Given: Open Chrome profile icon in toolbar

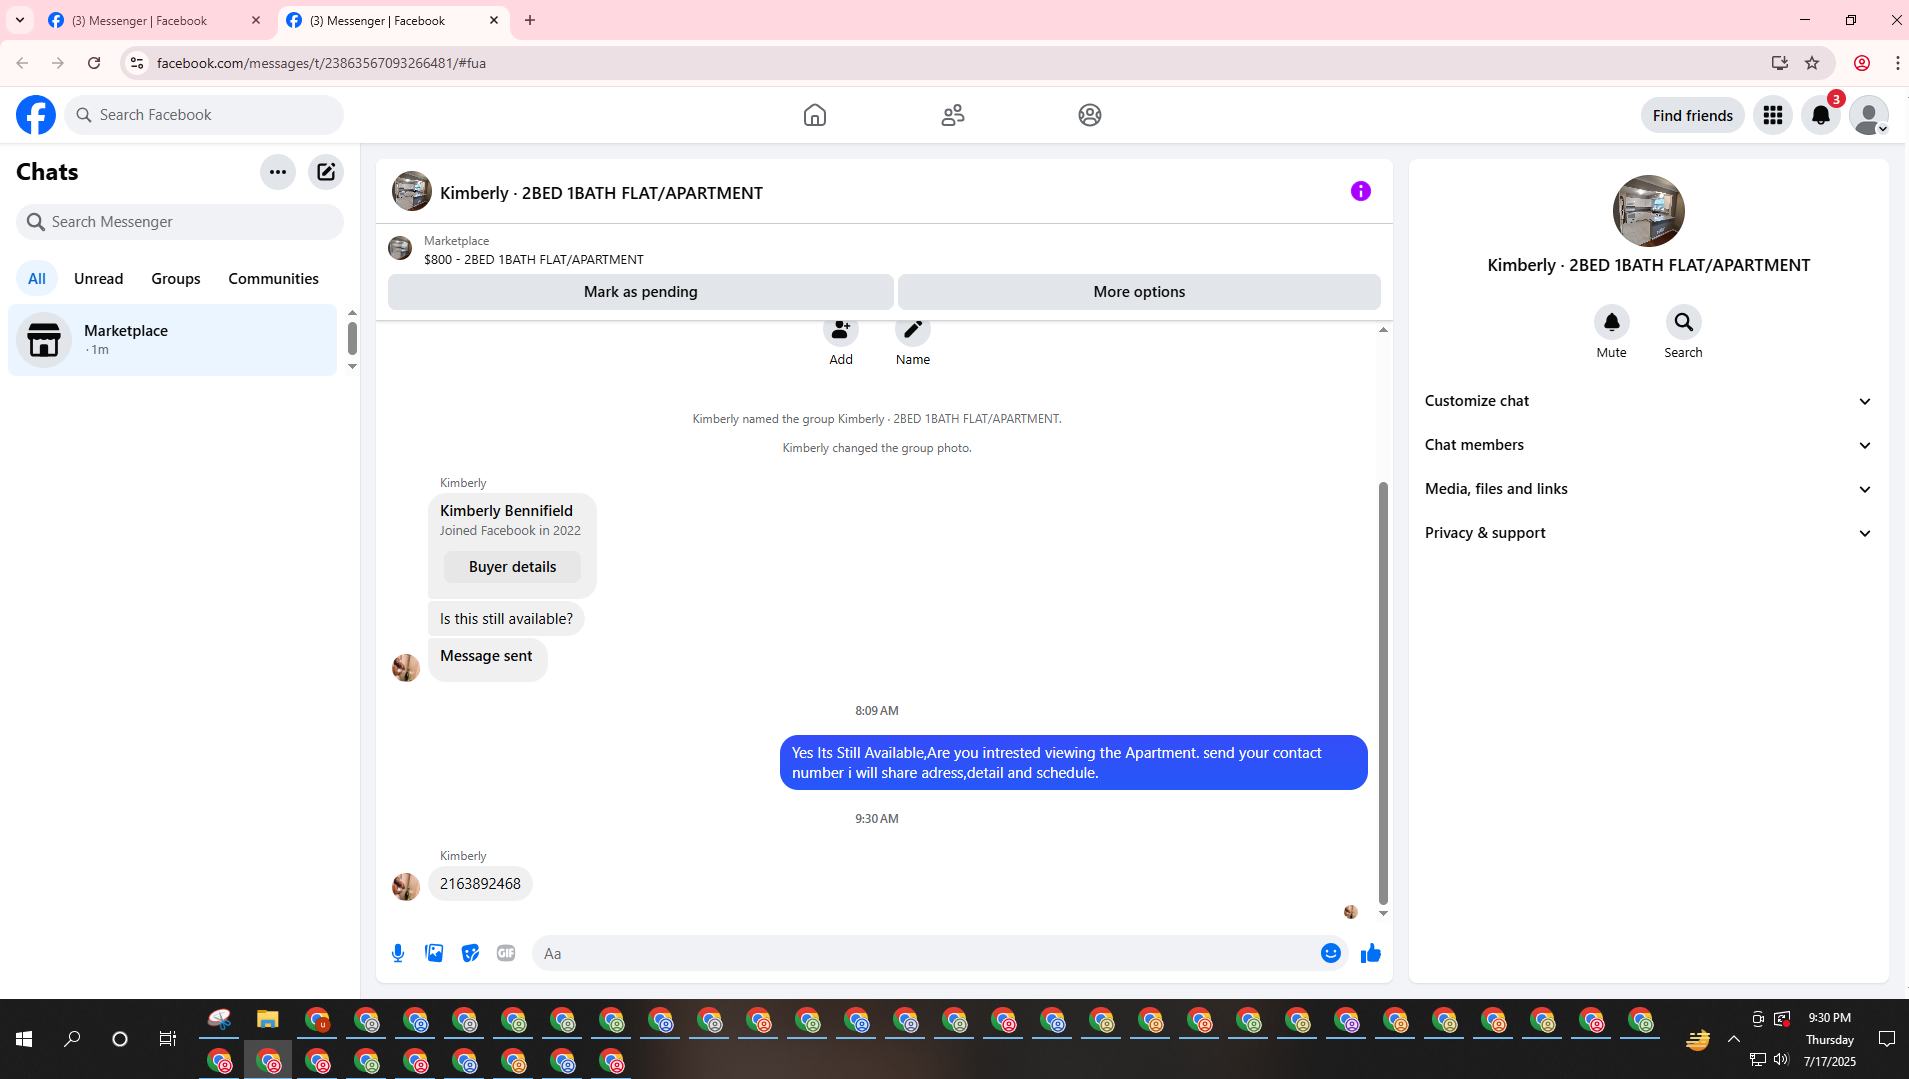Looking at the screenshot, I should tap(1862, 63).
